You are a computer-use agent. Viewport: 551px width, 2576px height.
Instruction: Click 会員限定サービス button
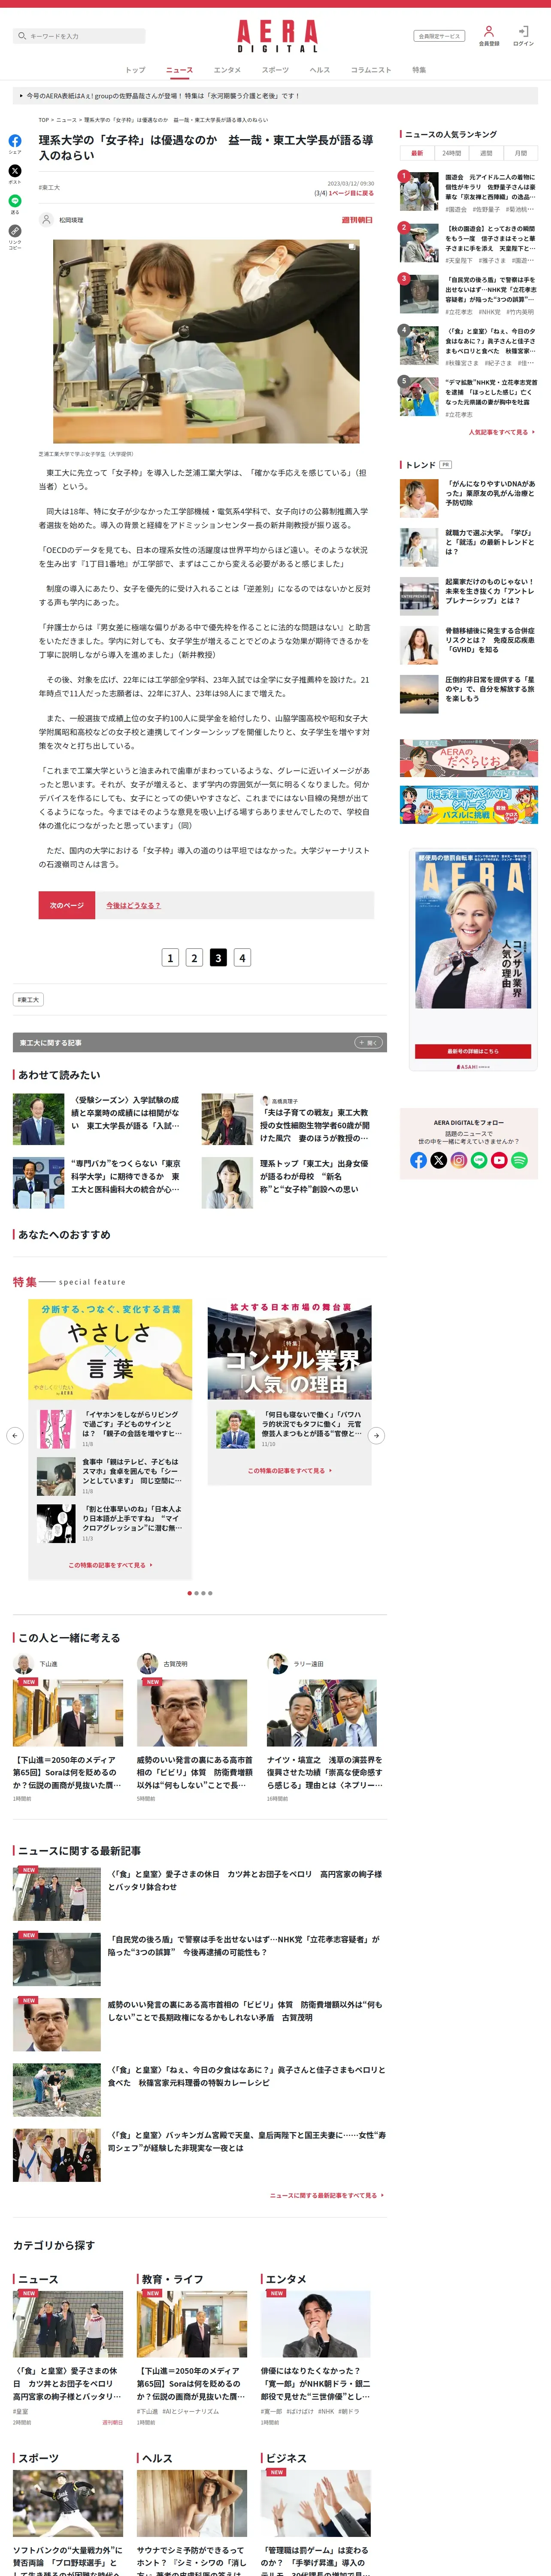pos(439,36)
